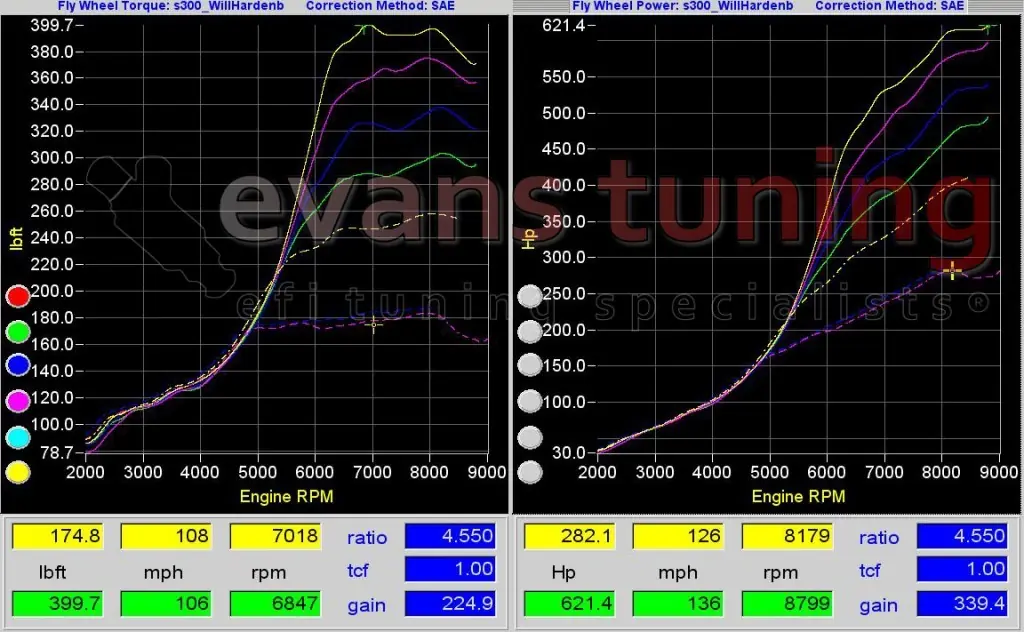Click the Engine RPM label under power graph
The height and width of the screenshot is (632, 1024).
tap(798, 497)
